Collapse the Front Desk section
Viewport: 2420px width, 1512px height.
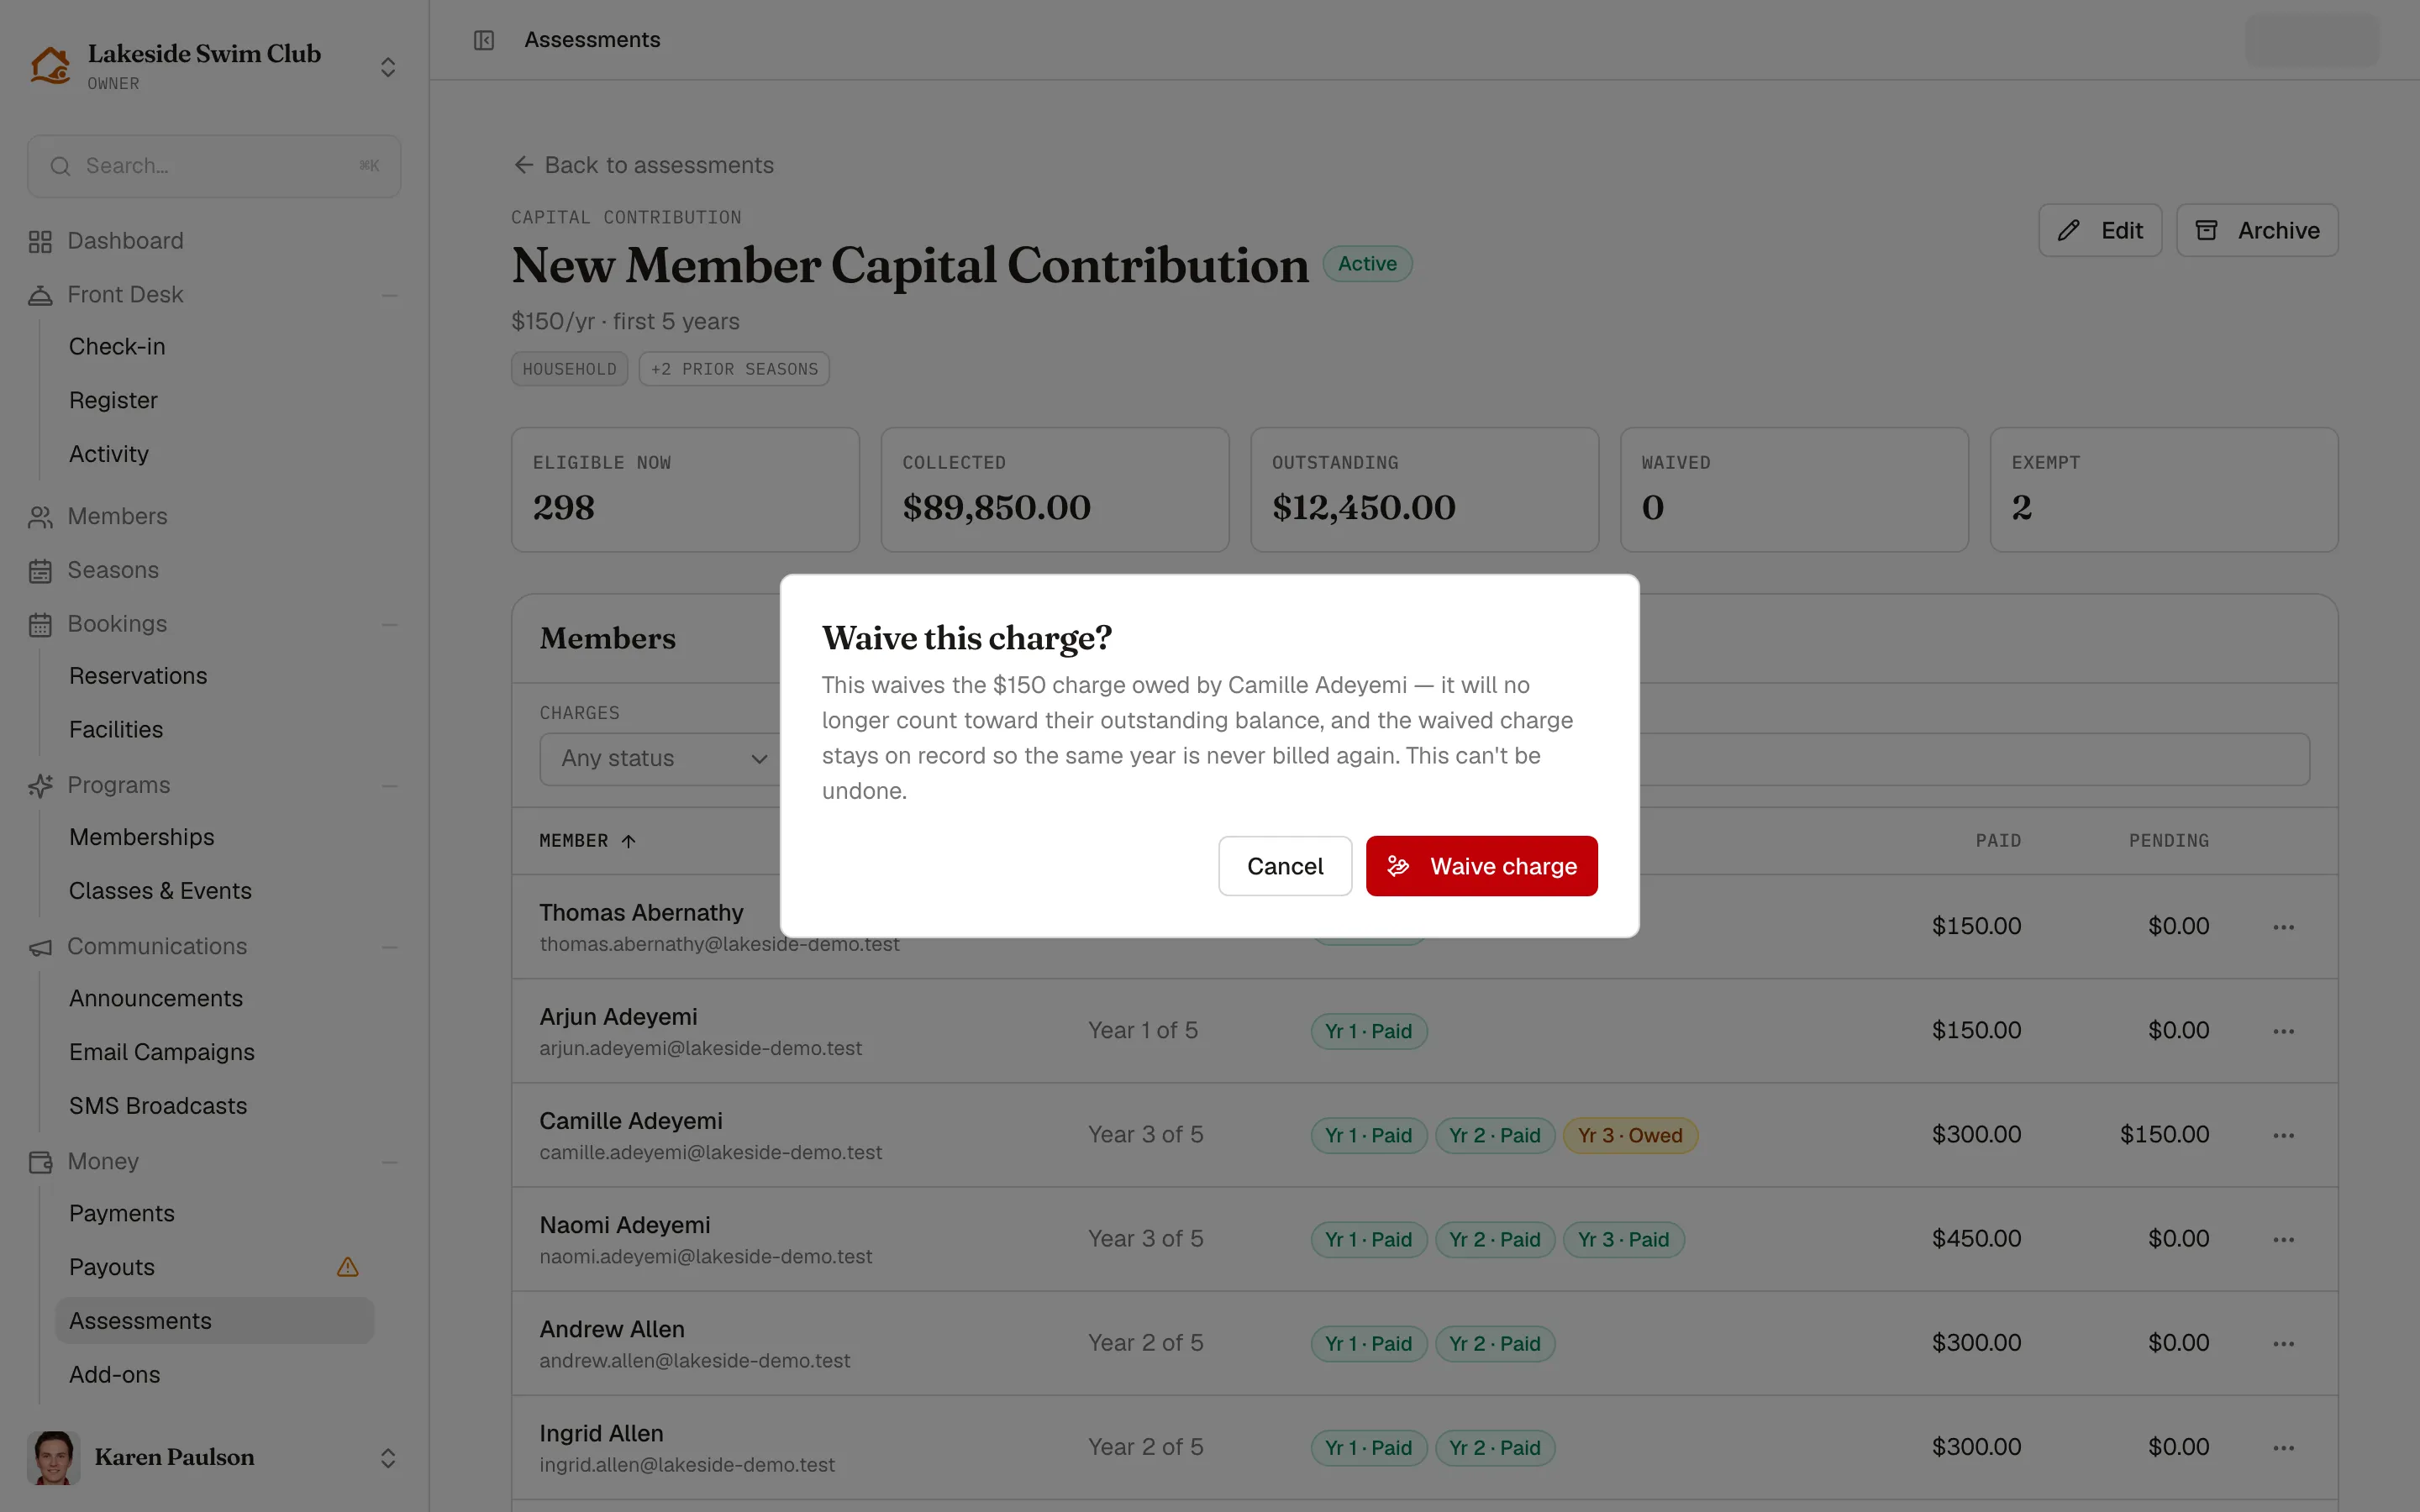390,295
